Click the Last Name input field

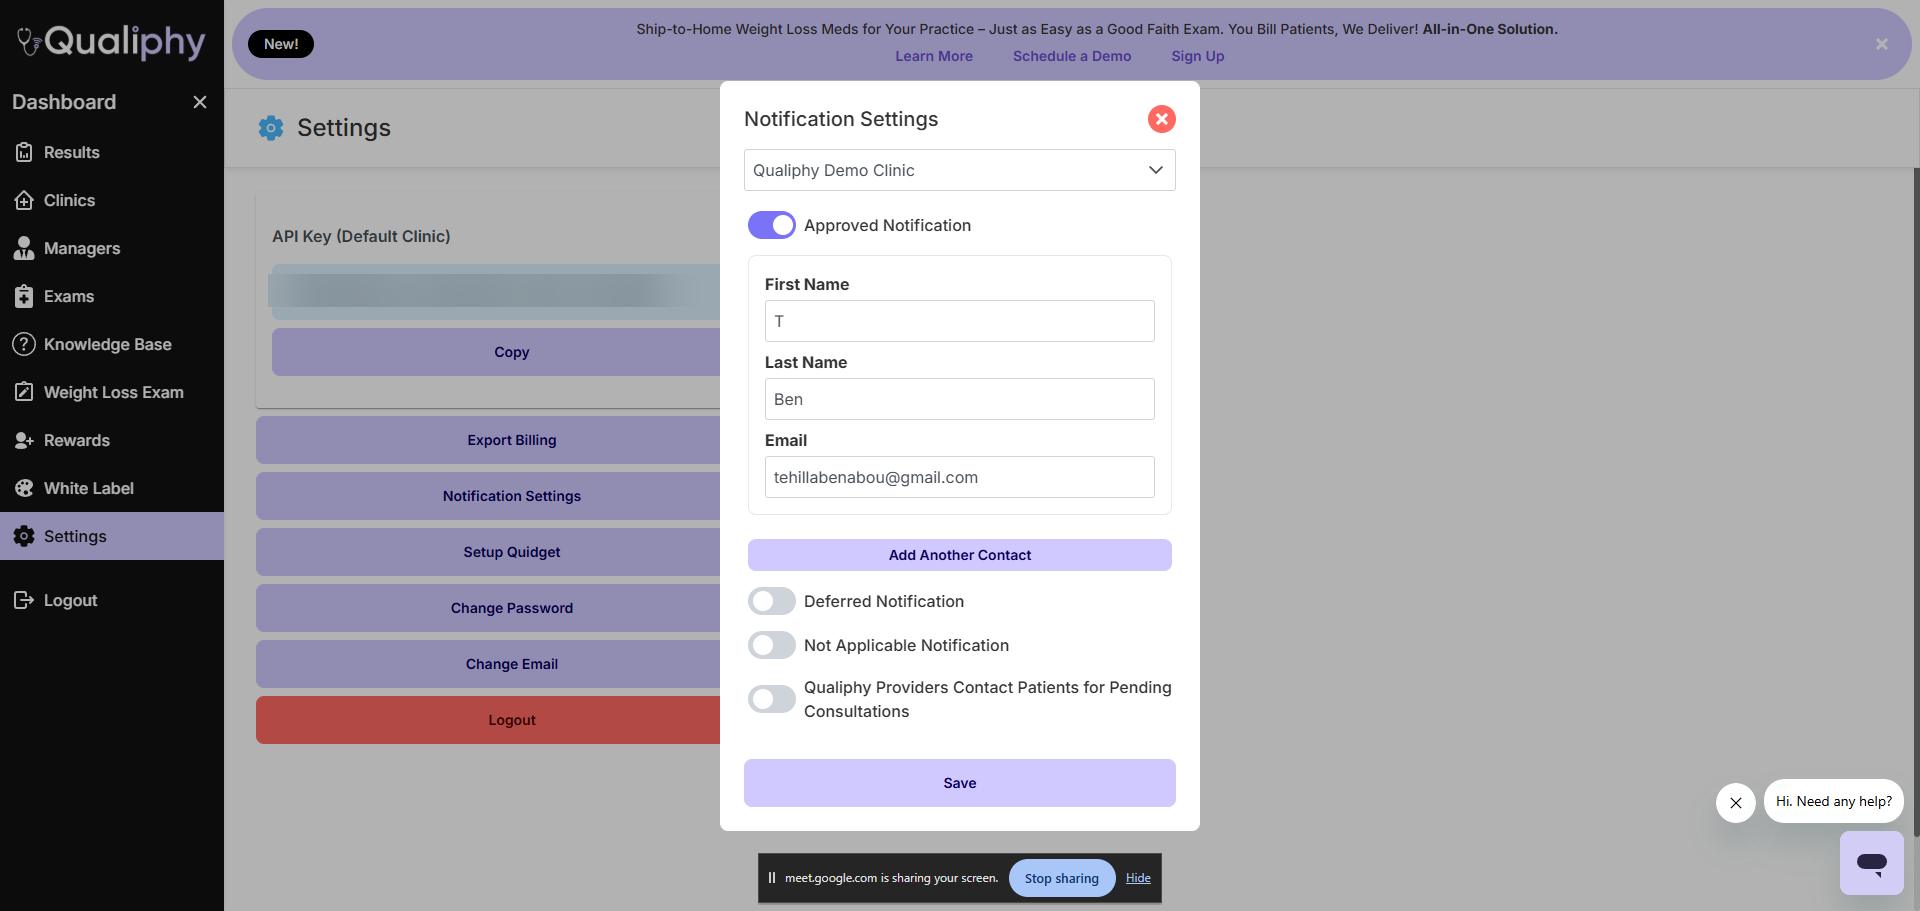(x=960, y=399)
